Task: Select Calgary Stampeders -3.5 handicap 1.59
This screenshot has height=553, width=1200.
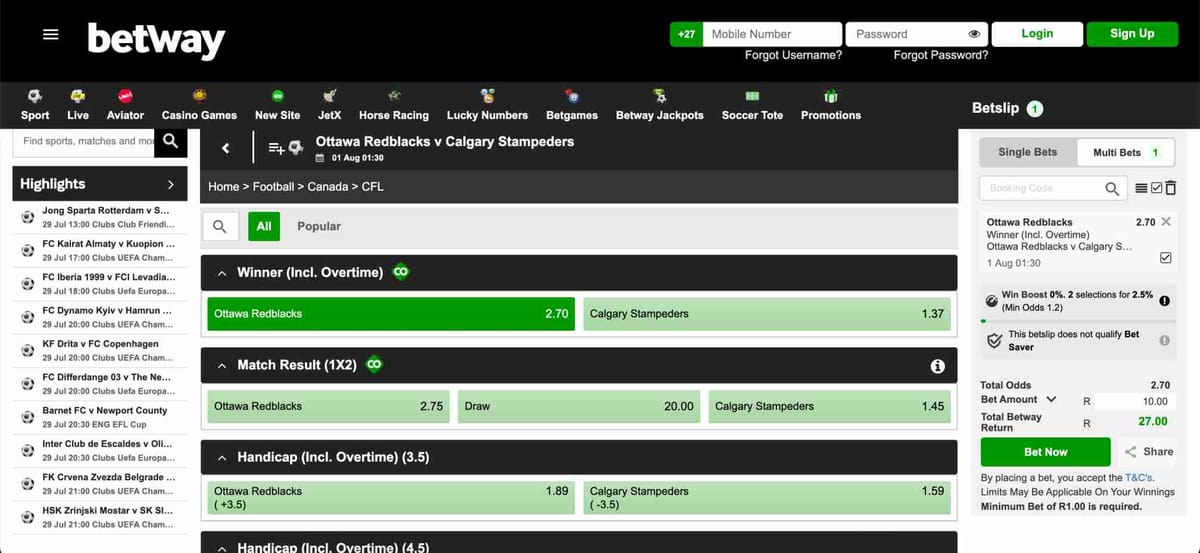Action: tap(767, 498)
